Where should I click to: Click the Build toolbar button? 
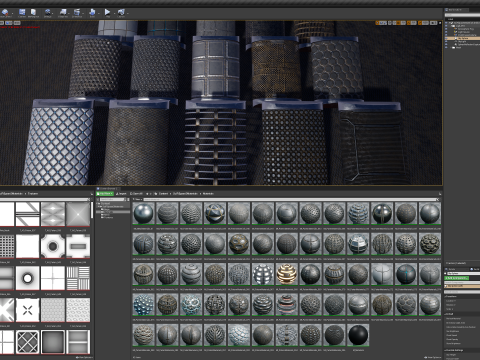point(92,13)
